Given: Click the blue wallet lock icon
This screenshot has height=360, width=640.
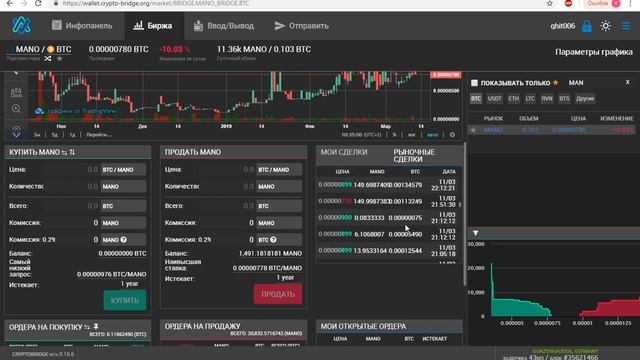Looking at the screenshot, I should tap(587, 26).
